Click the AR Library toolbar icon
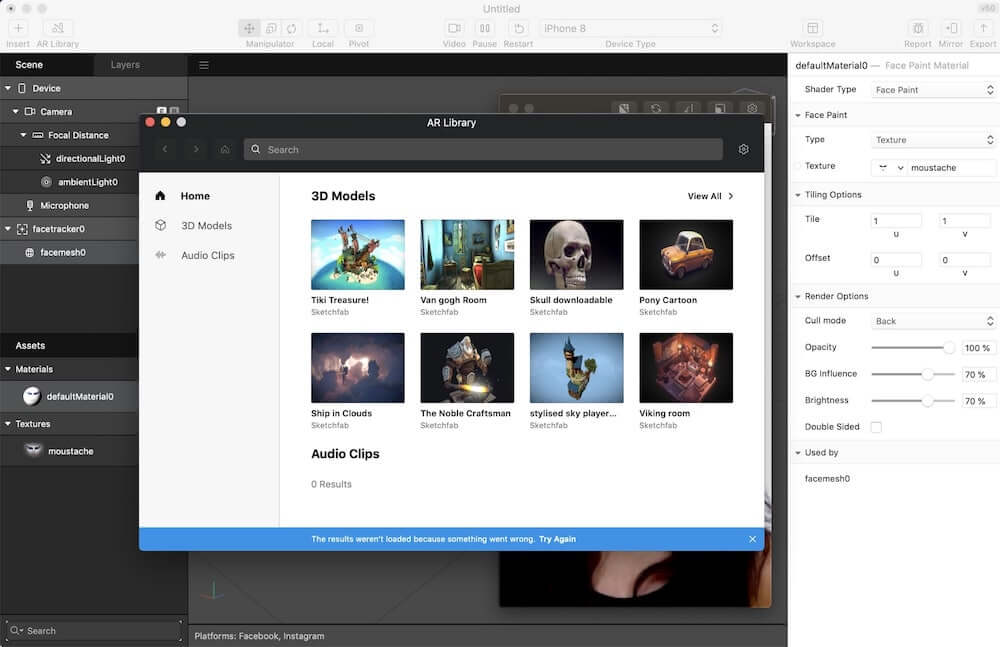This screenshot has width=1000, height=647. point(57,28)
